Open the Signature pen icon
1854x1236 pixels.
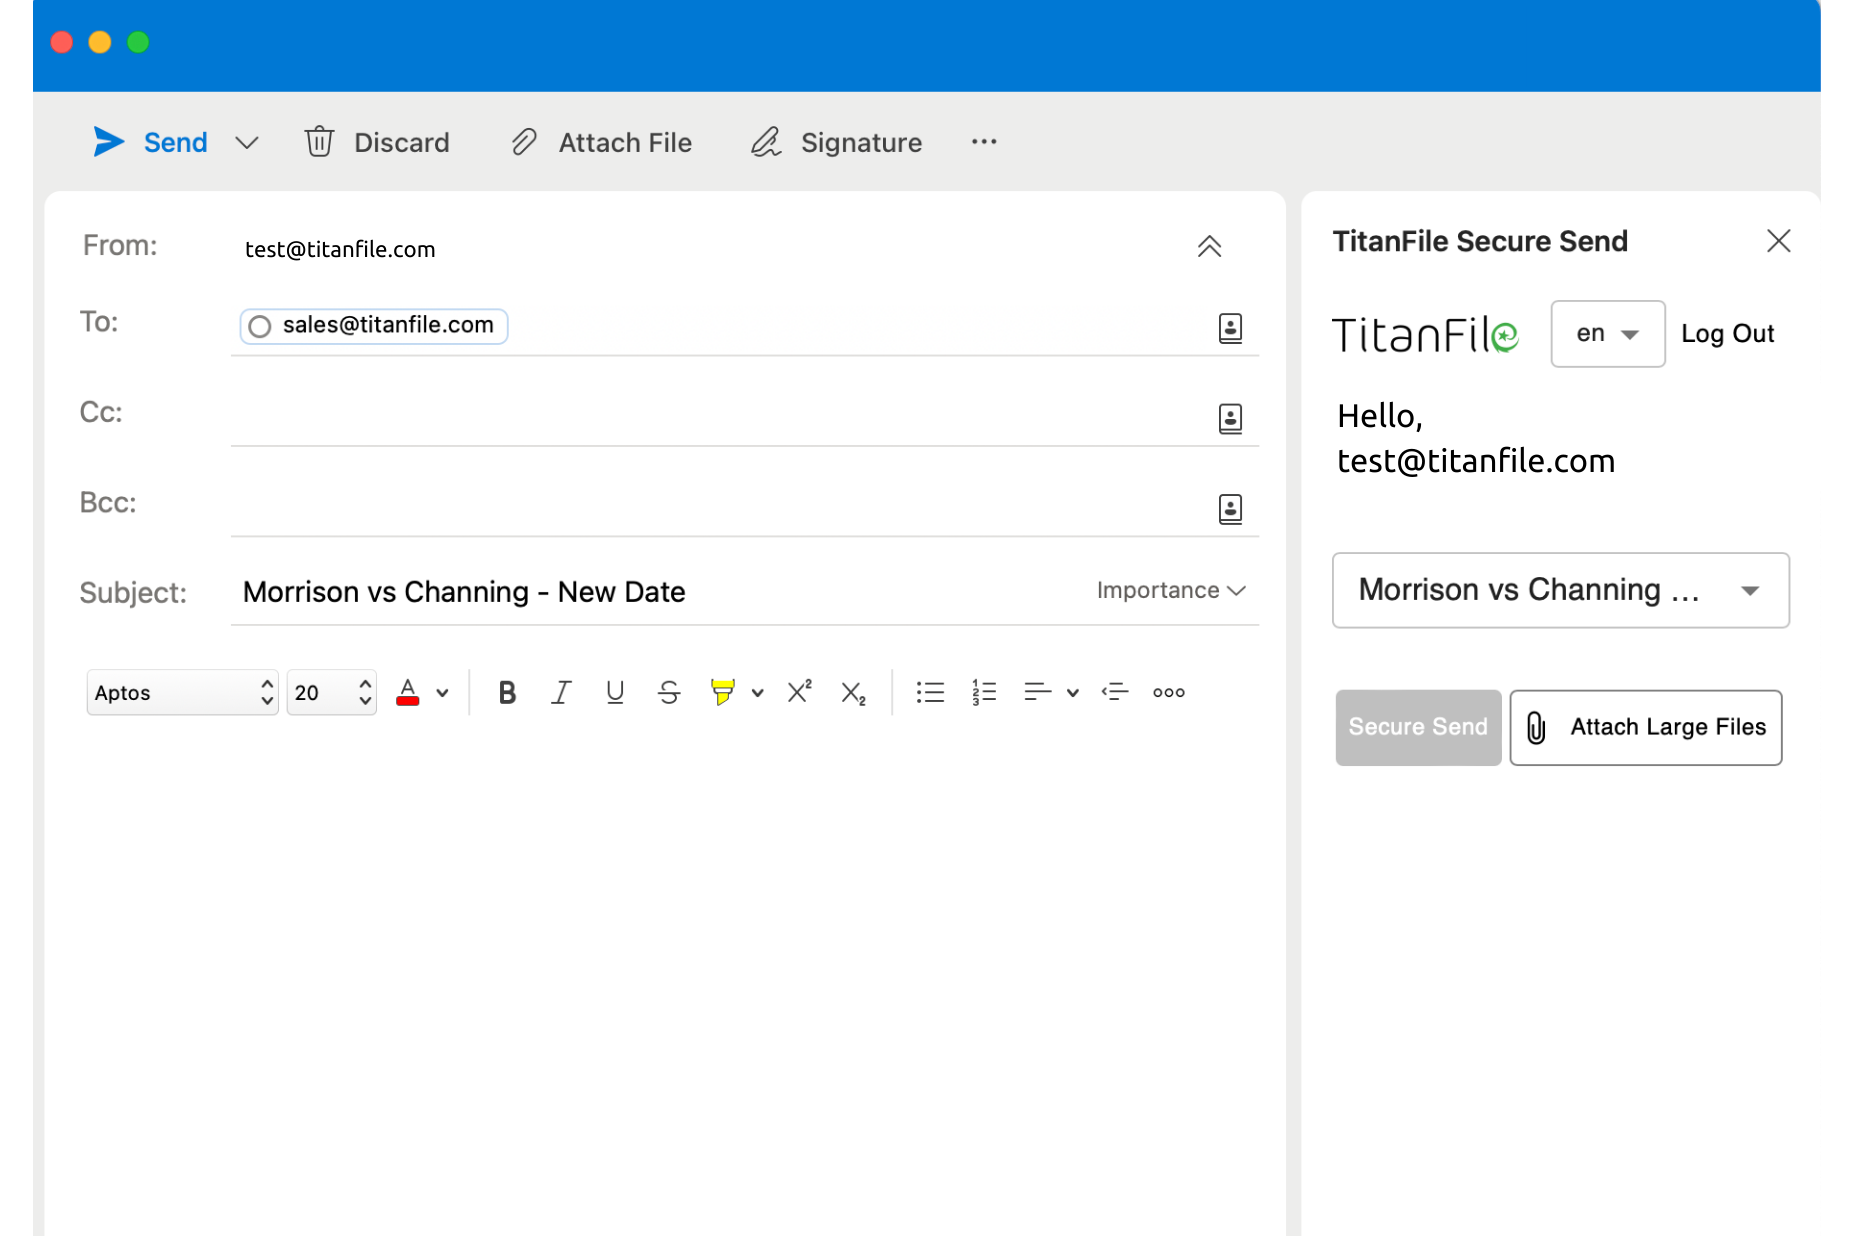766,142
